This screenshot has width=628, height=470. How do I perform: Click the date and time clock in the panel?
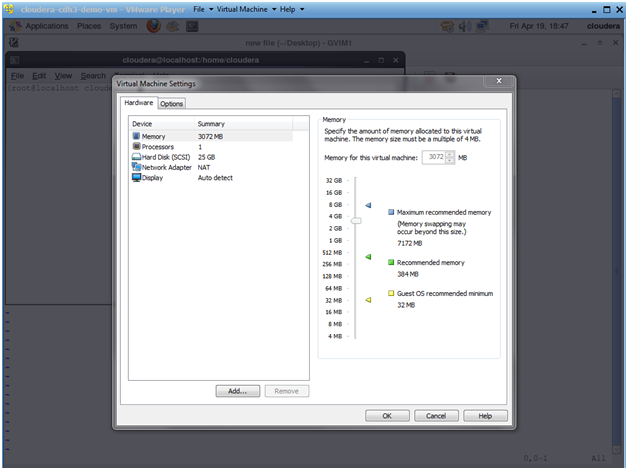coord(539,26)
